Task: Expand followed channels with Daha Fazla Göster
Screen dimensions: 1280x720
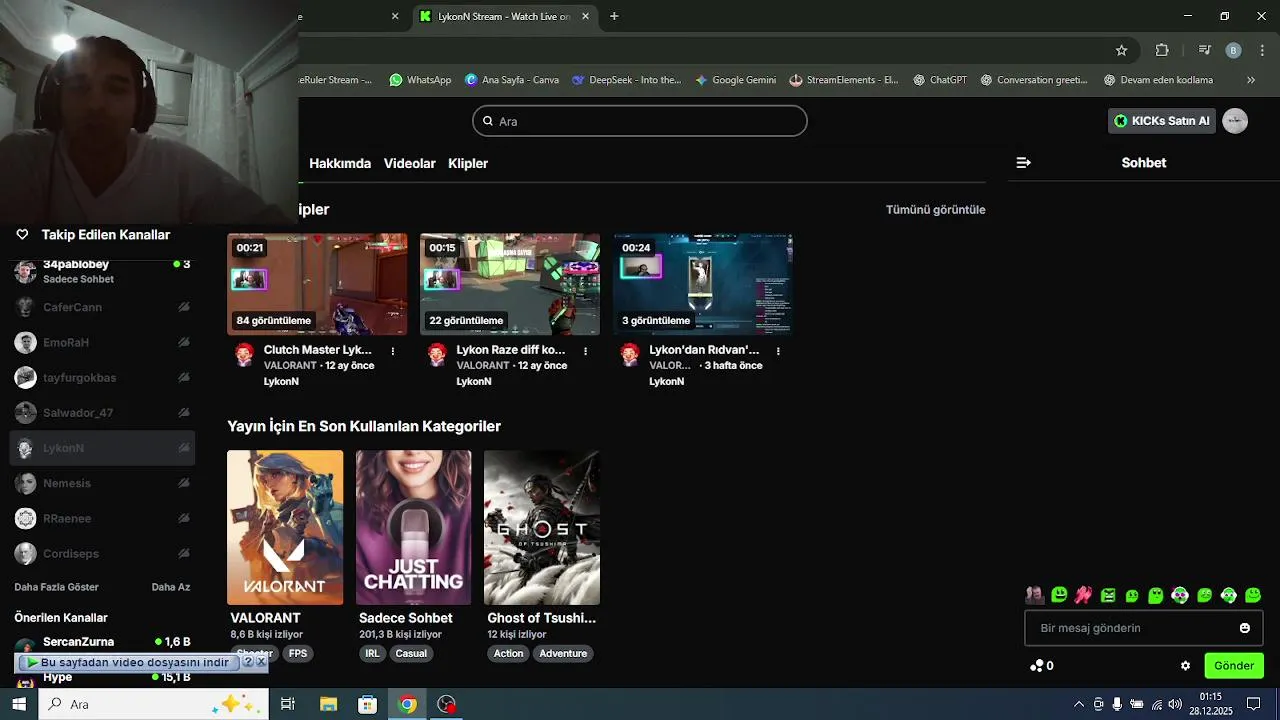Action: tap(57, 587)
